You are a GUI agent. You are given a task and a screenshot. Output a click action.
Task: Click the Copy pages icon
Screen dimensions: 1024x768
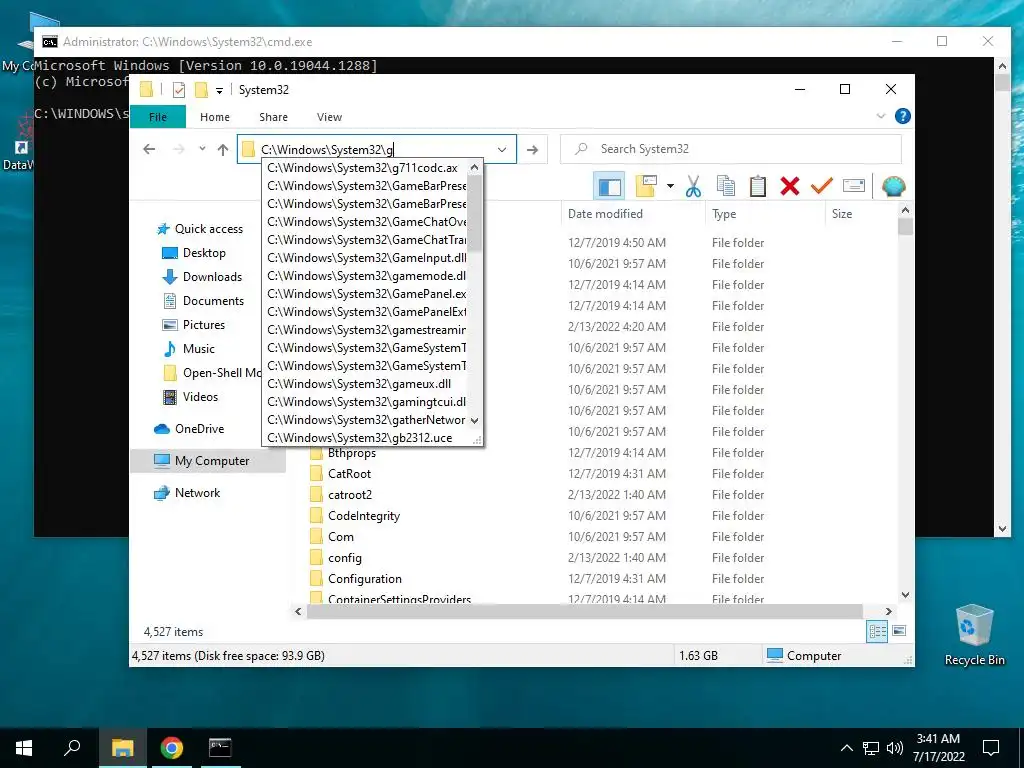726,187
